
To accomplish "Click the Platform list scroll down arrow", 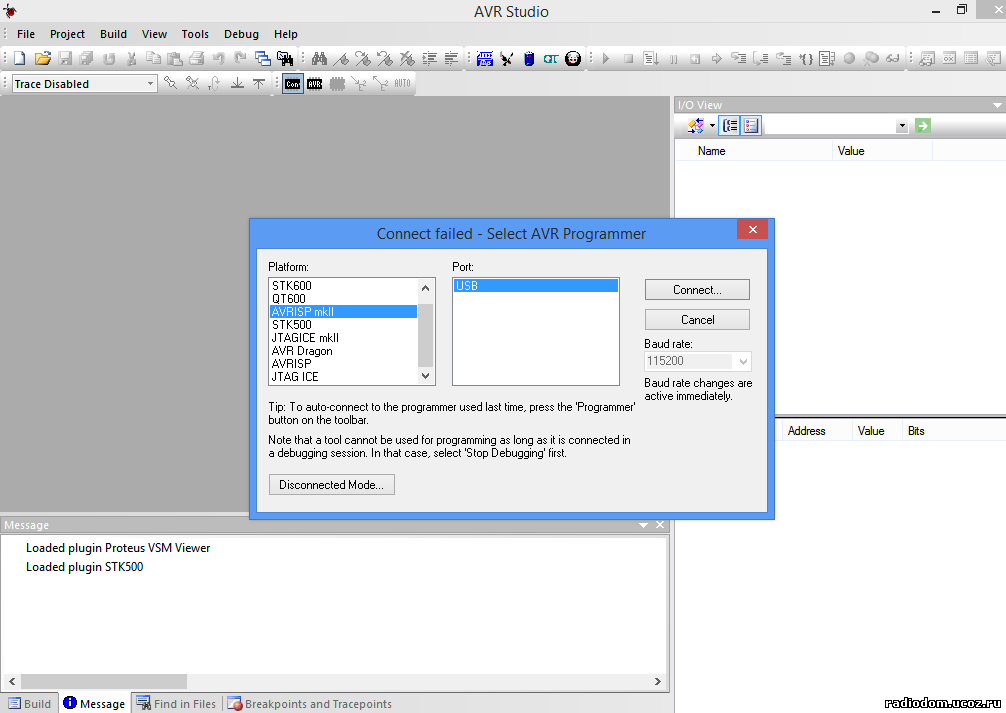I will pyautogui.click(x=425, y=376).
